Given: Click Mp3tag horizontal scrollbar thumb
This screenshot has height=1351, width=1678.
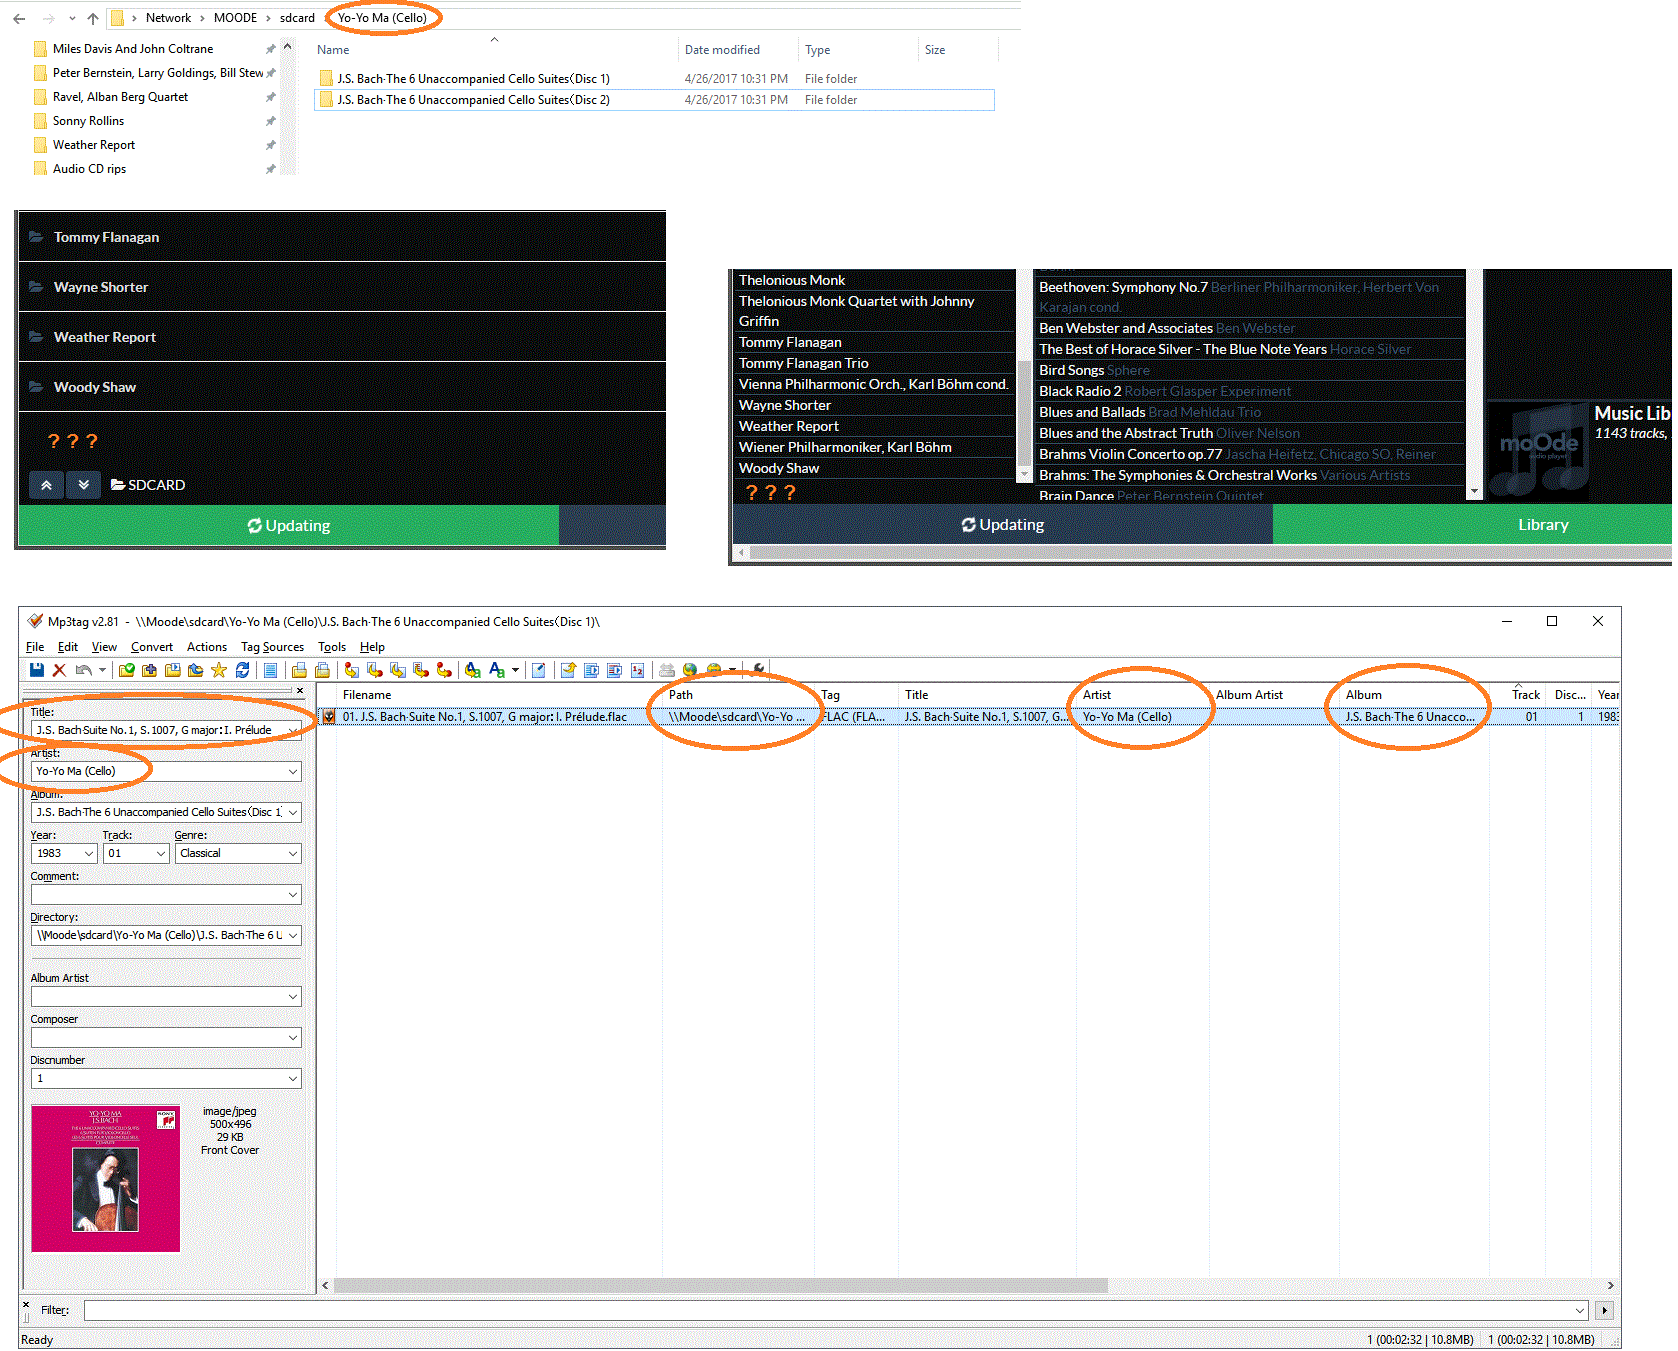Looking at the screenshot, I should click(x=720, y=1285).
